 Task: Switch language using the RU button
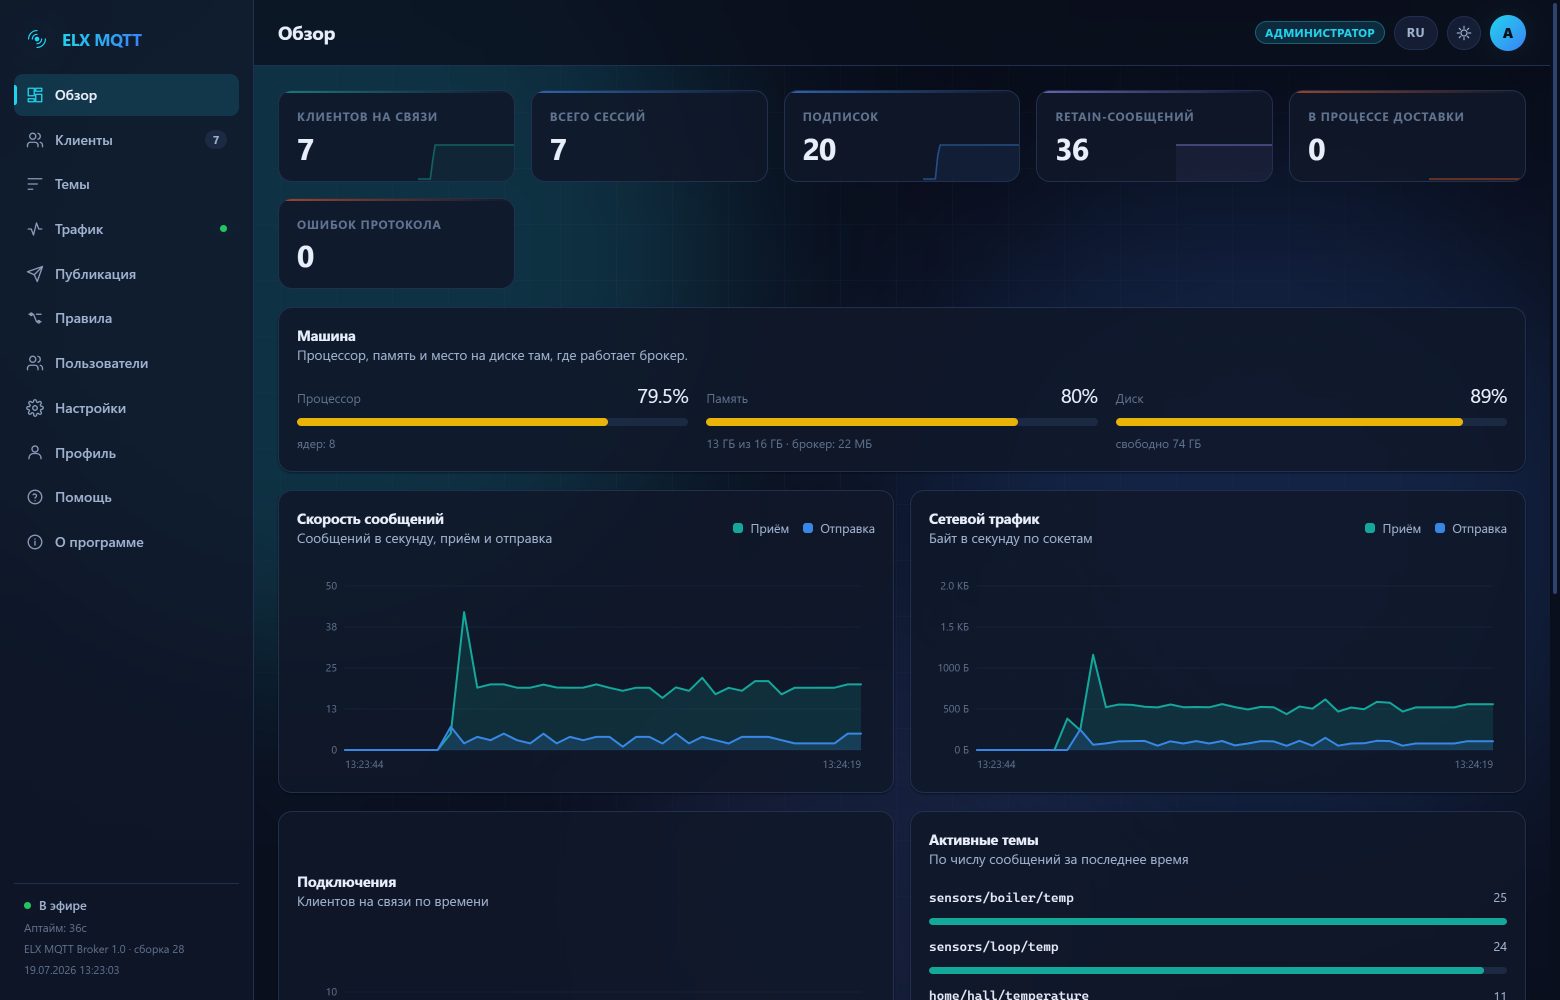(x=1415, y=33)
